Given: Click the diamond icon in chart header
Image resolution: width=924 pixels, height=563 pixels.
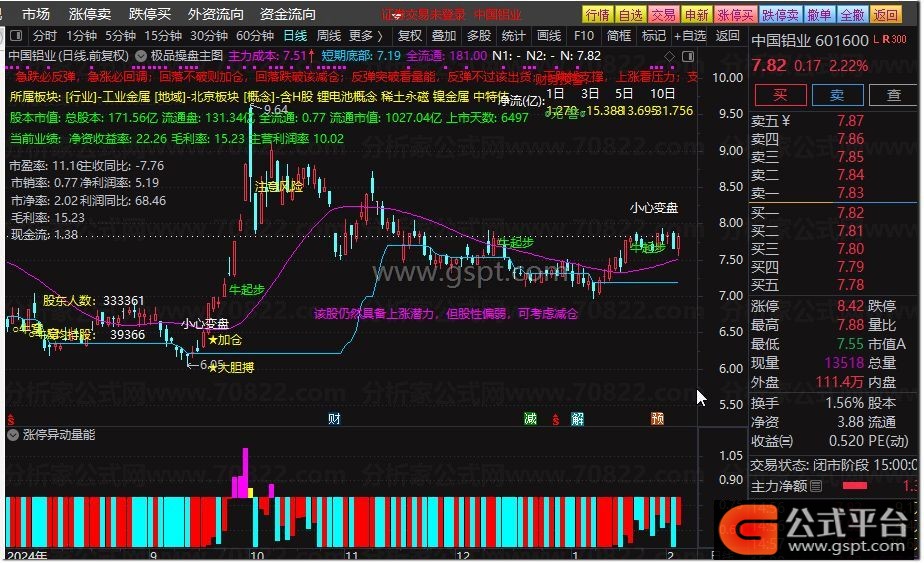Looking at the screenshot, I should pos(669,57).
